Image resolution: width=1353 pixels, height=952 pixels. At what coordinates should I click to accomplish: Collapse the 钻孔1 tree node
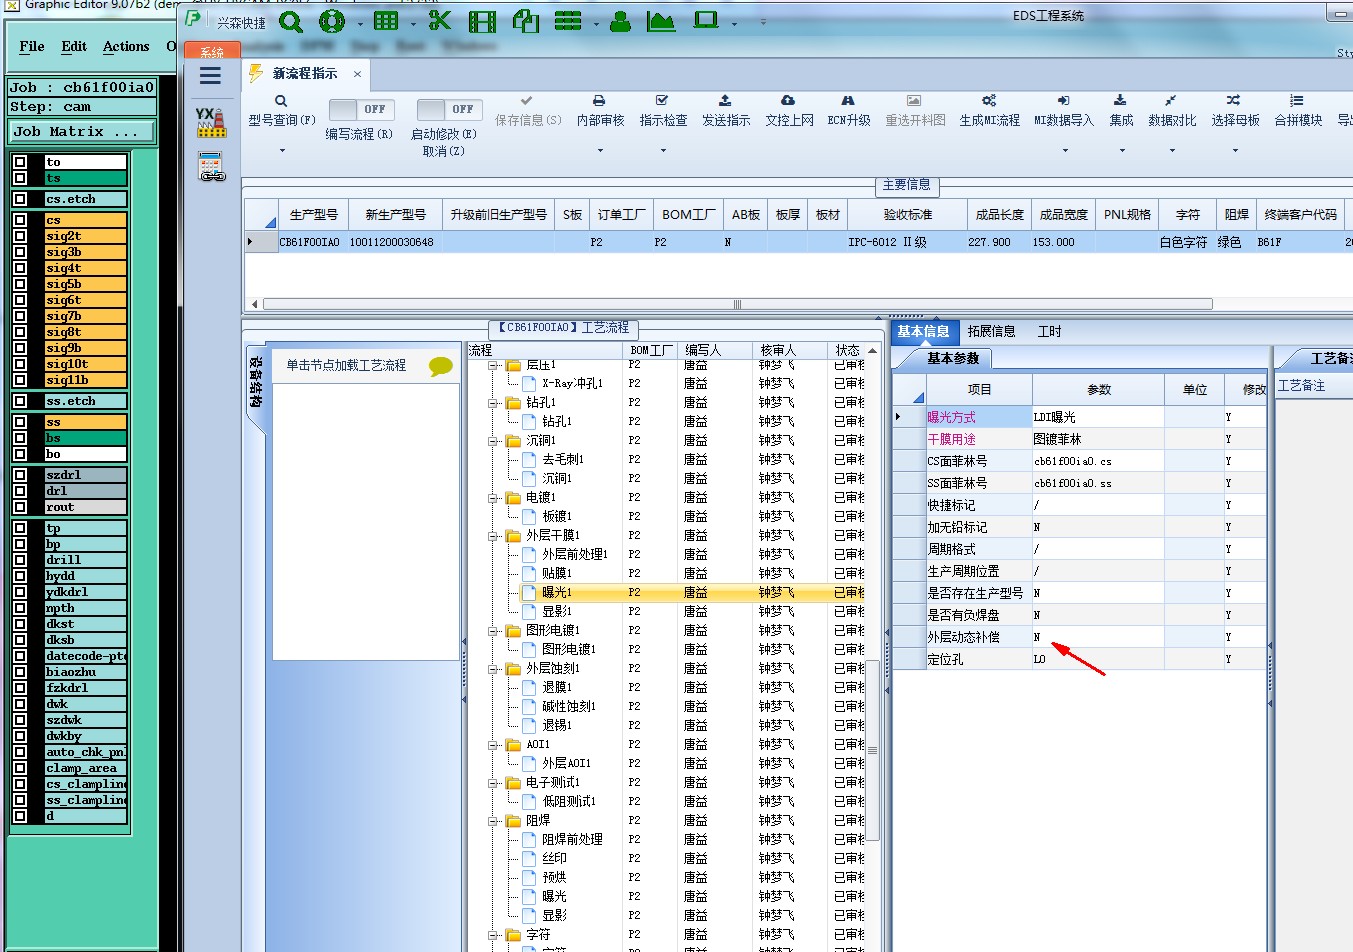click(x=494, y=402)
